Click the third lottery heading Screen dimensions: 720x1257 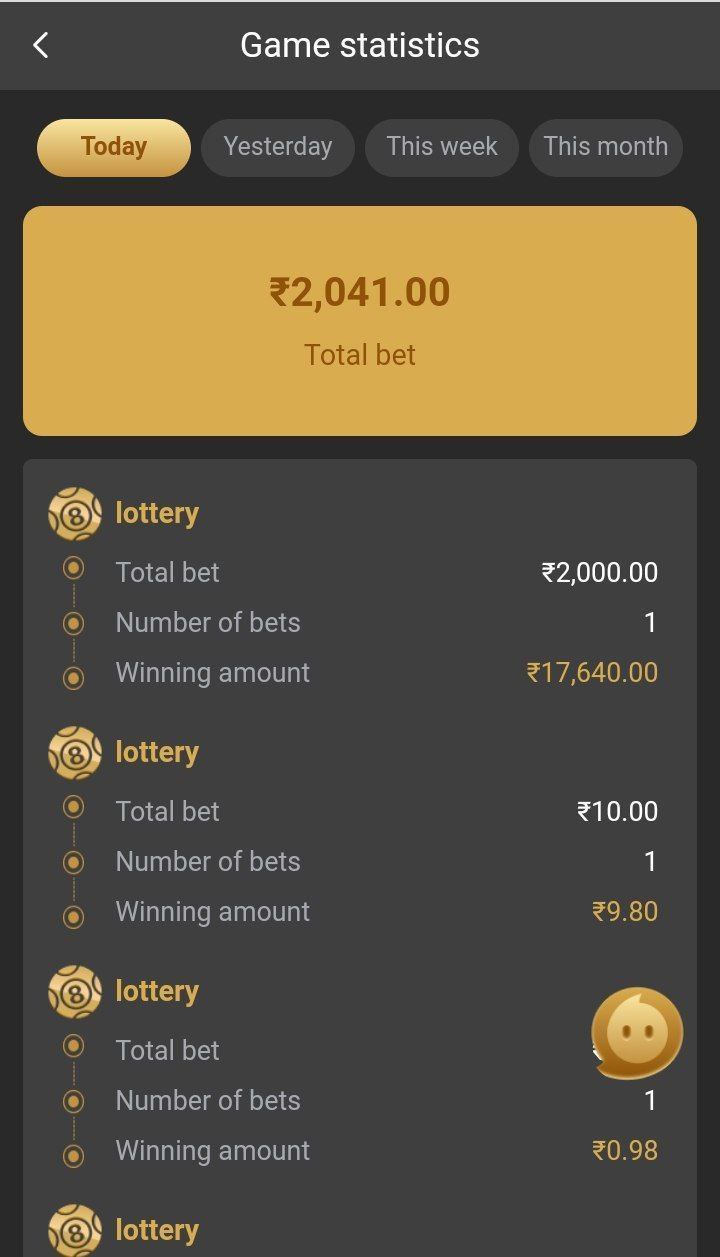[x=157, y=991]
